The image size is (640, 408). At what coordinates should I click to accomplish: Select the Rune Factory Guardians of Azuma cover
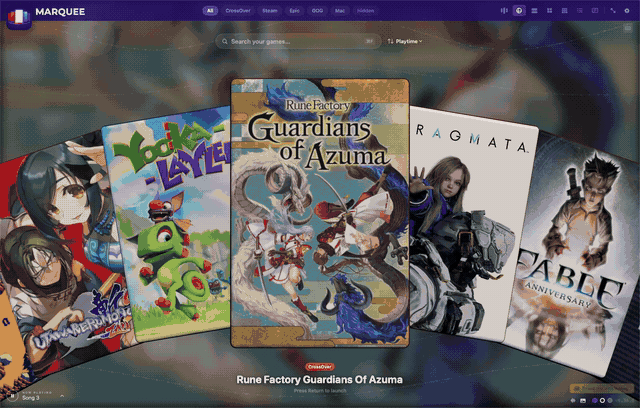pos(320,213)
